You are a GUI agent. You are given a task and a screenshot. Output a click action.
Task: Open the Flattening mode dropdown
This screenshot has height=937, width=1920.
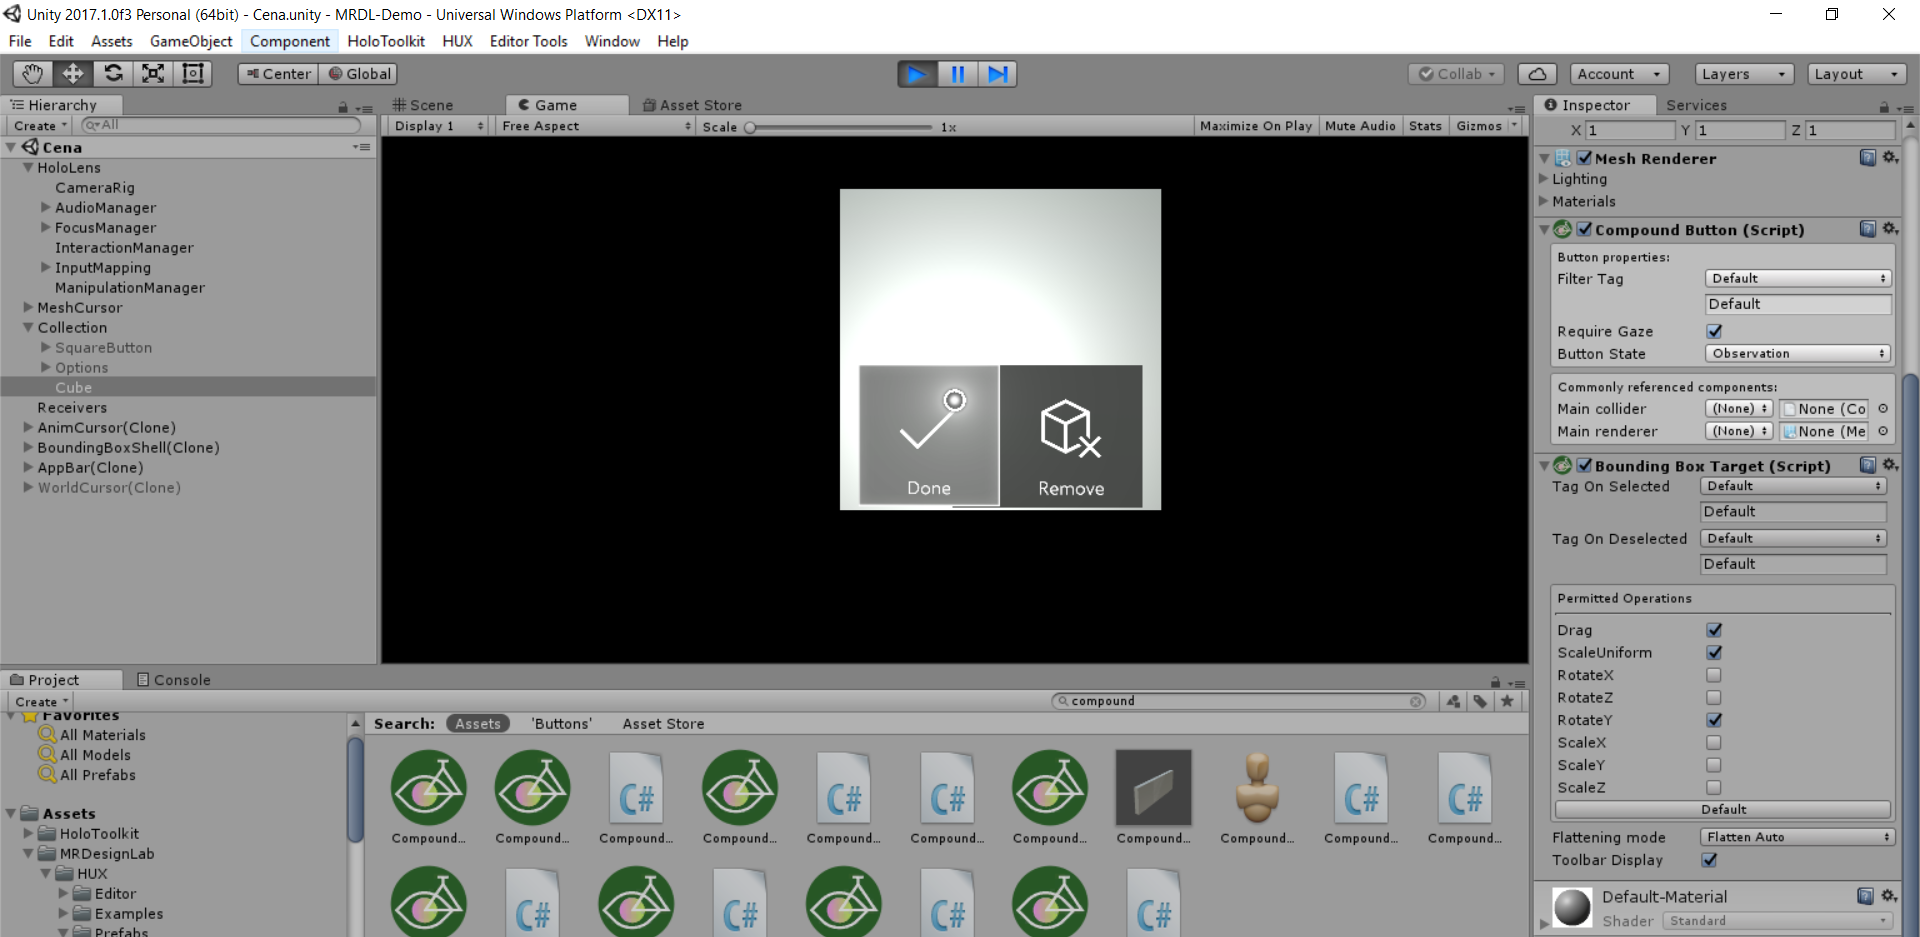coord(1796,837)
